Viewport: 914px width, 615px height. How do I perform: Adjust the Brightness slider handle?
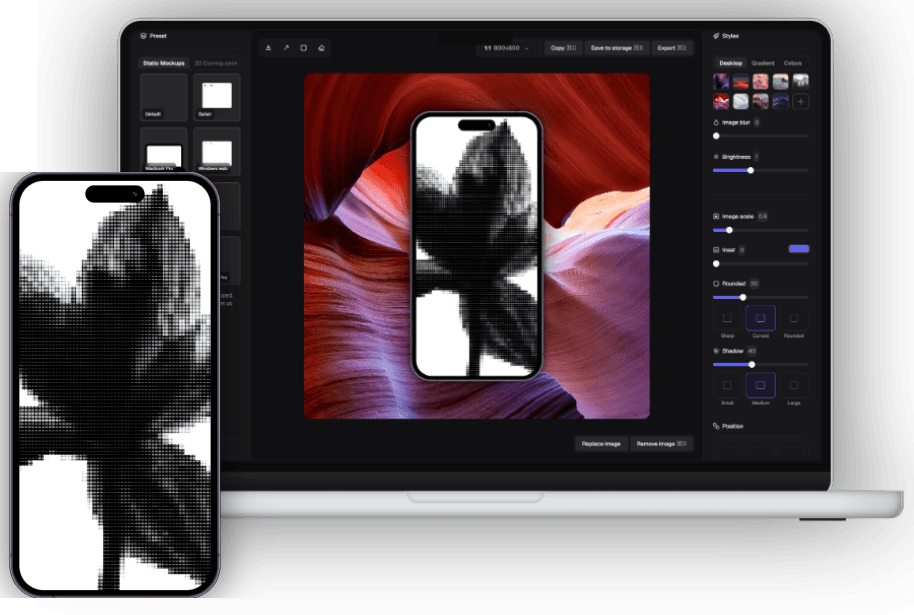751,170
